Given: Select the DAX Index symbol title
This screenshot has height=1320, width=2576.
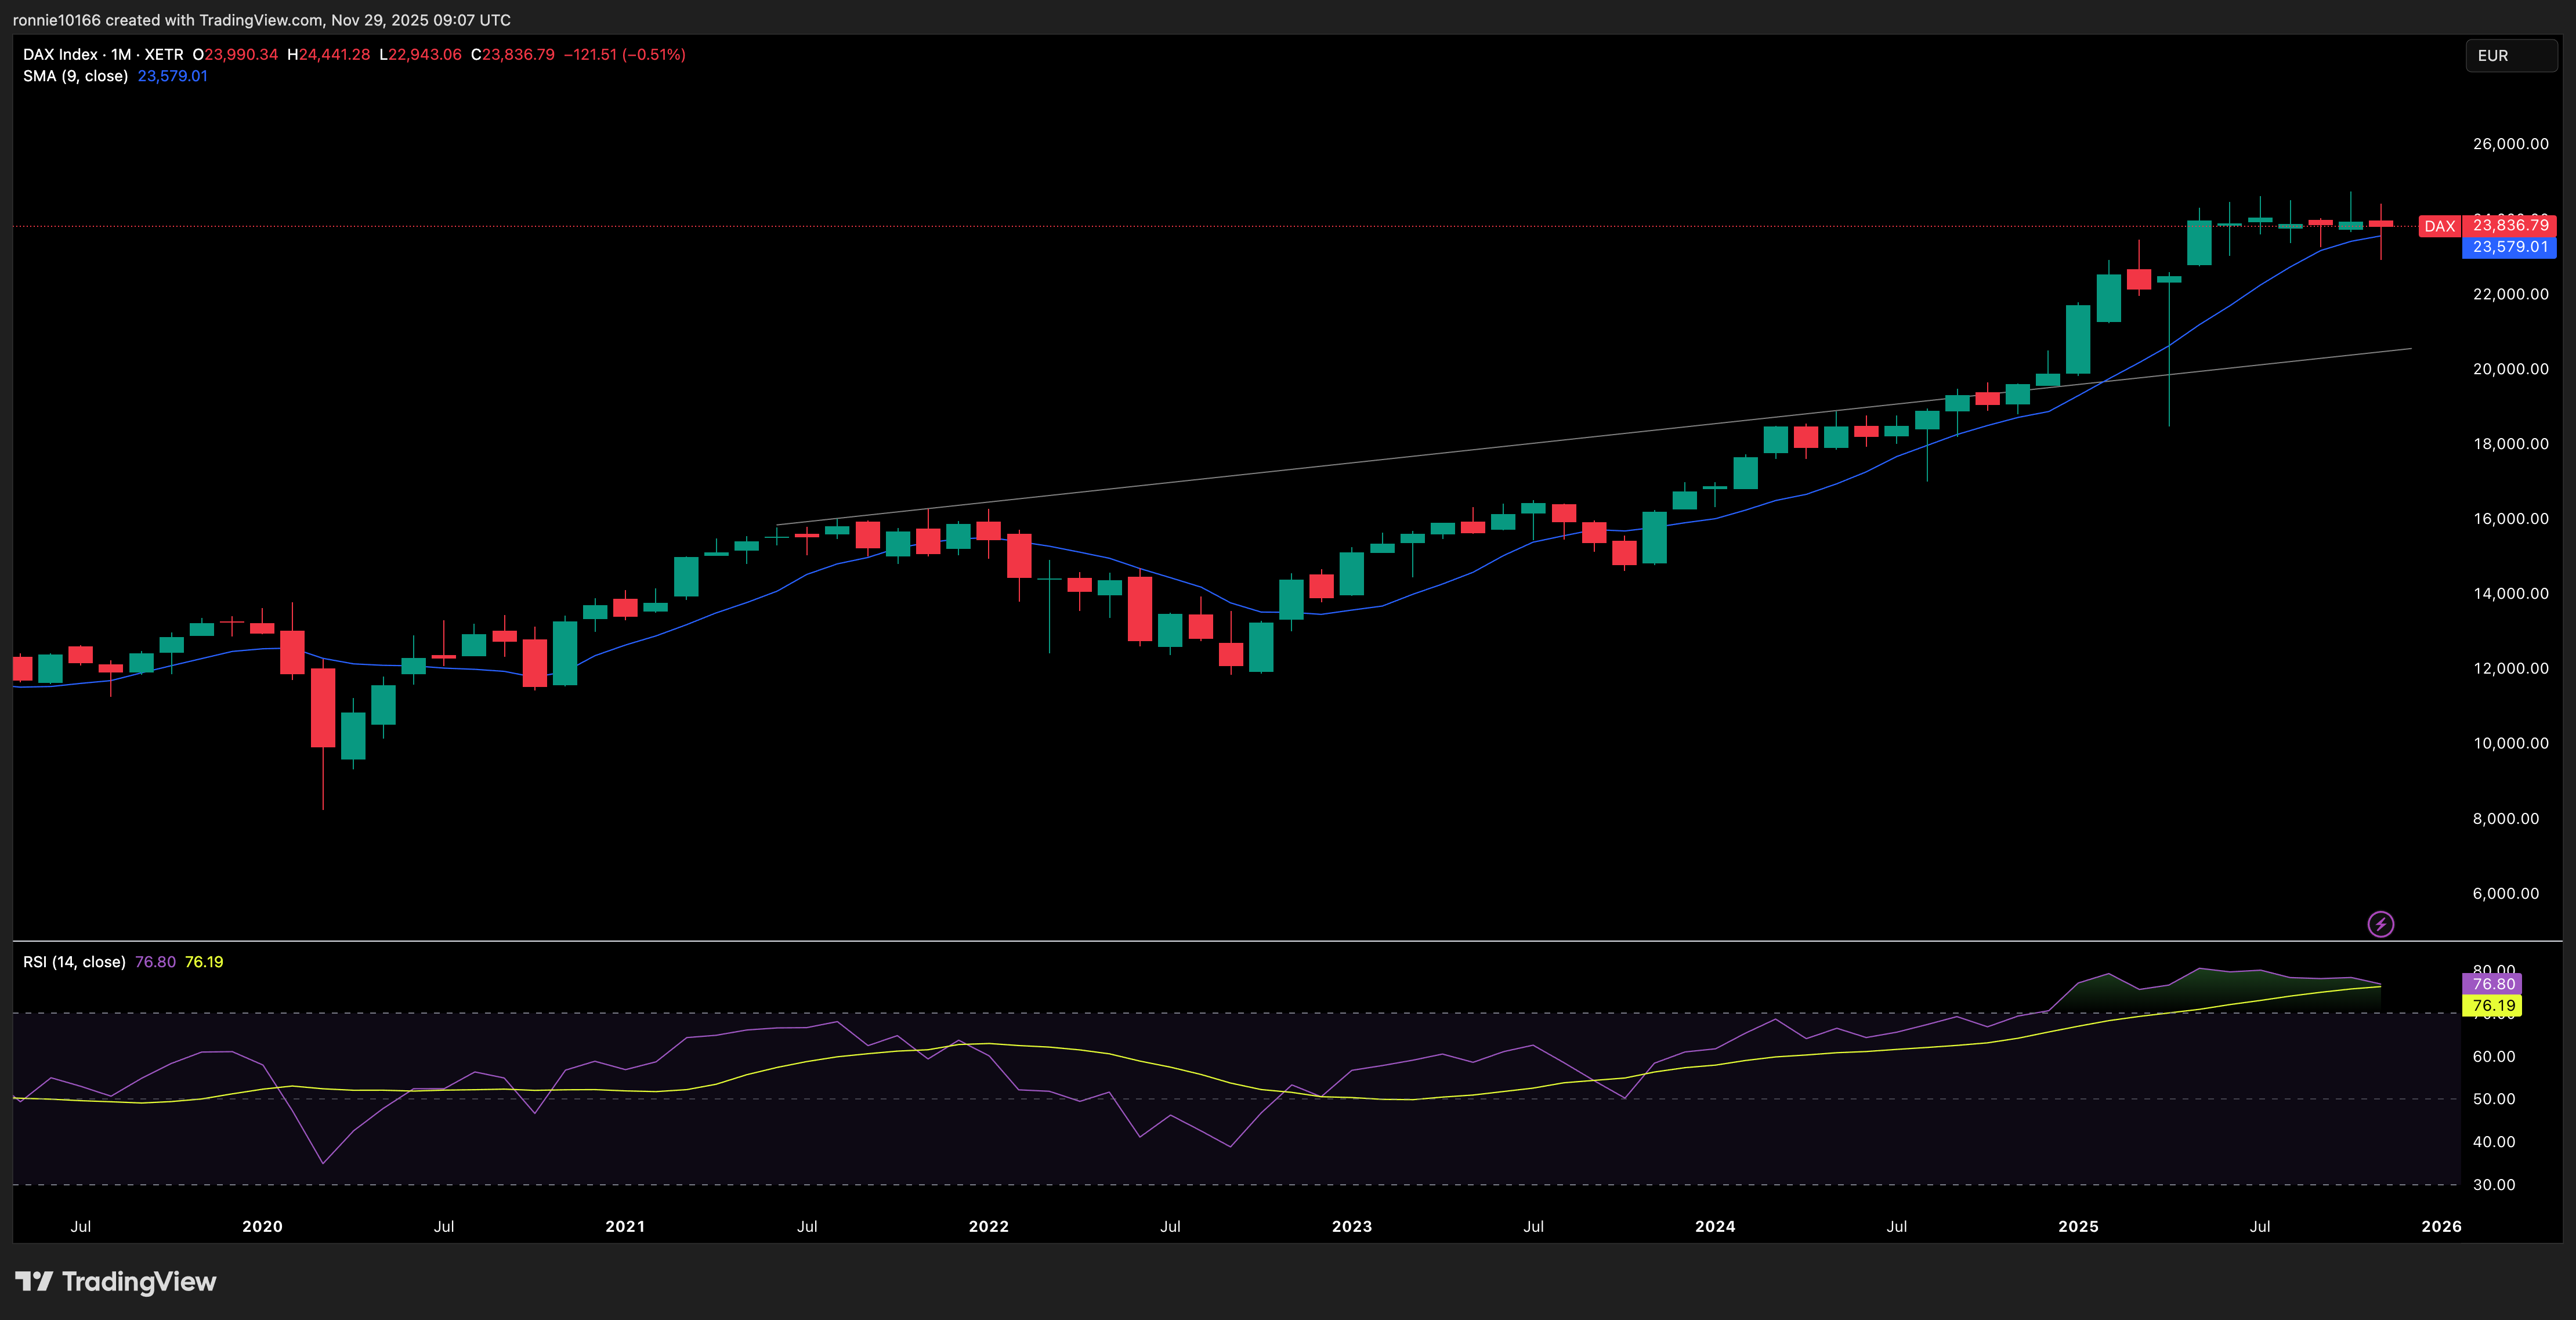Looking at the screenshot, I should (x=61, y=55).
